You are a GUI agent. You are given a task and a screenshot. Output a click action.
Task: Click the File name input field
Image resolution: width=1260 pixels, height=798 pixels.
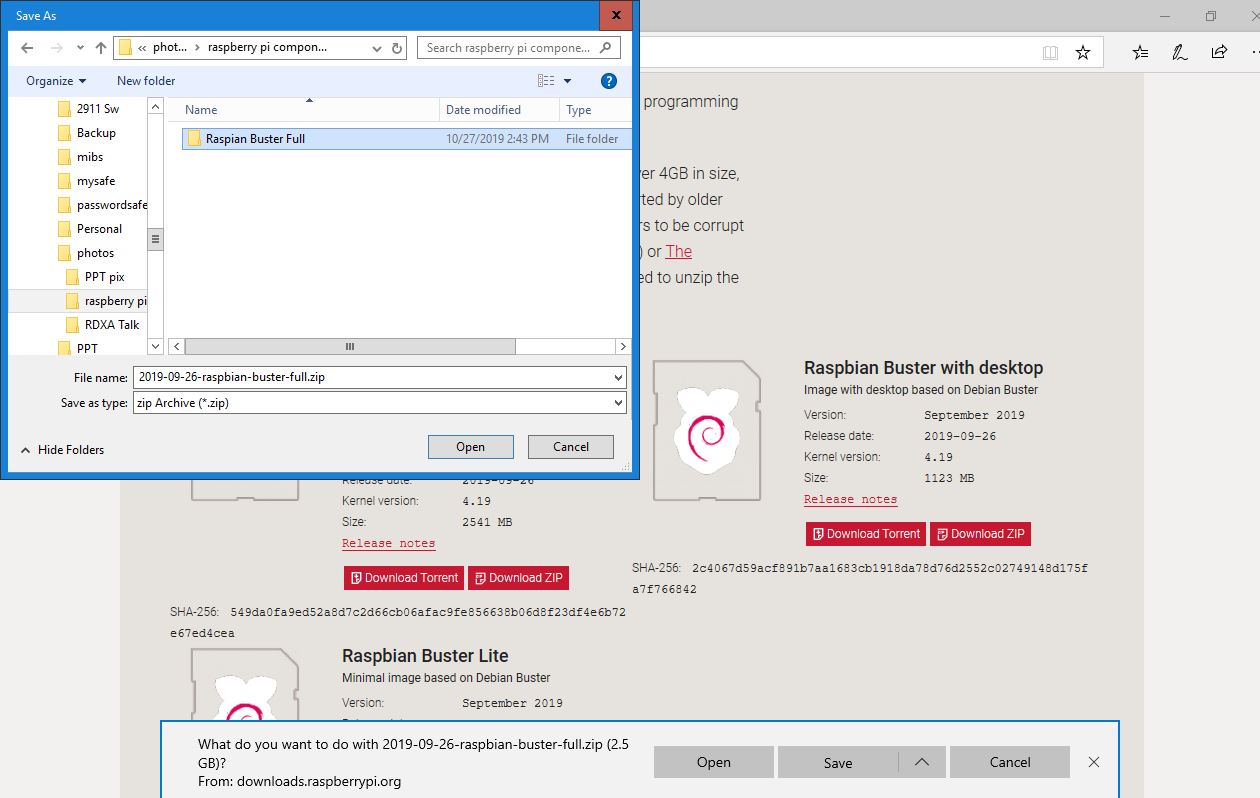tap(371, 377)
